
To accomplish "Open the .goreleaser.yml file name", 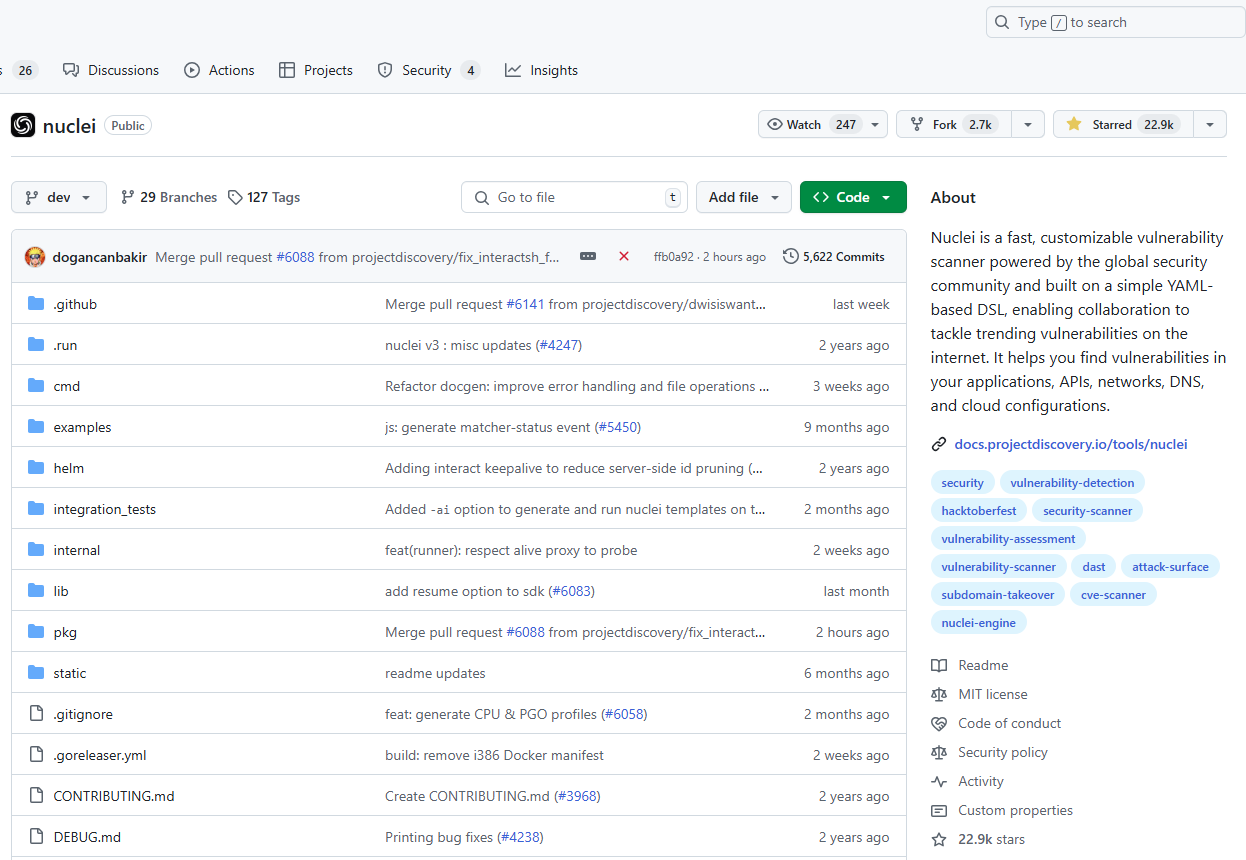I will [x=100, y=755].
